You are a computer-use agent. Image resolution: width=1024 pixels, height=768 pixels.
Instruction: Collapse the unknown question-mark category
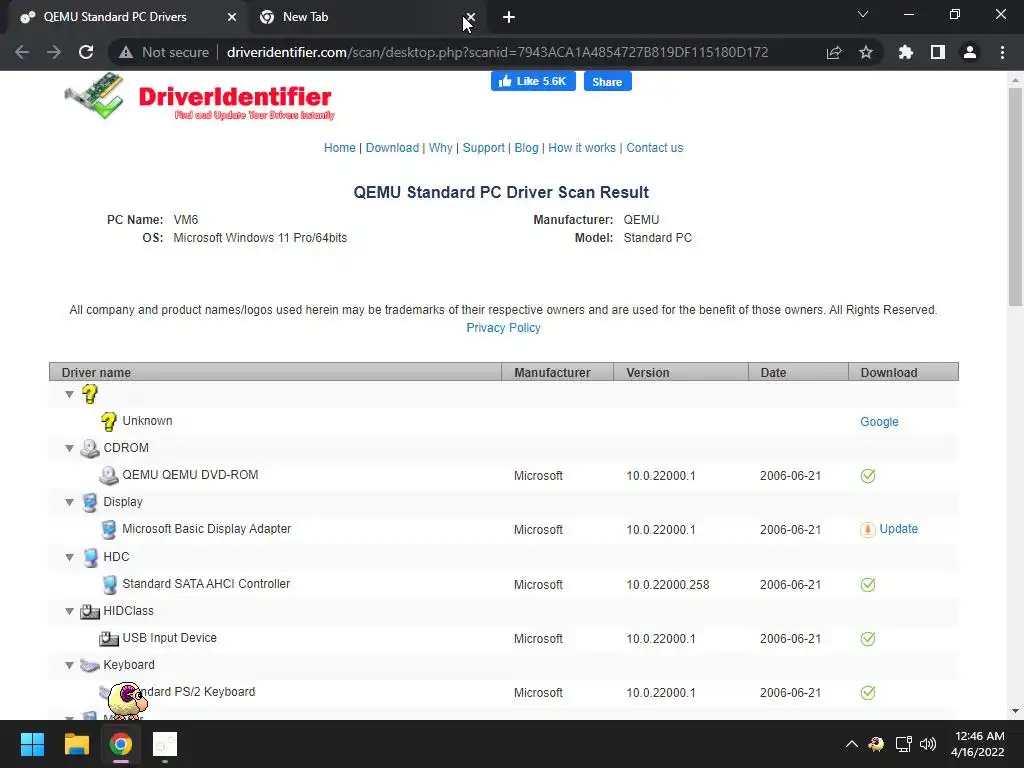[69, 394]
